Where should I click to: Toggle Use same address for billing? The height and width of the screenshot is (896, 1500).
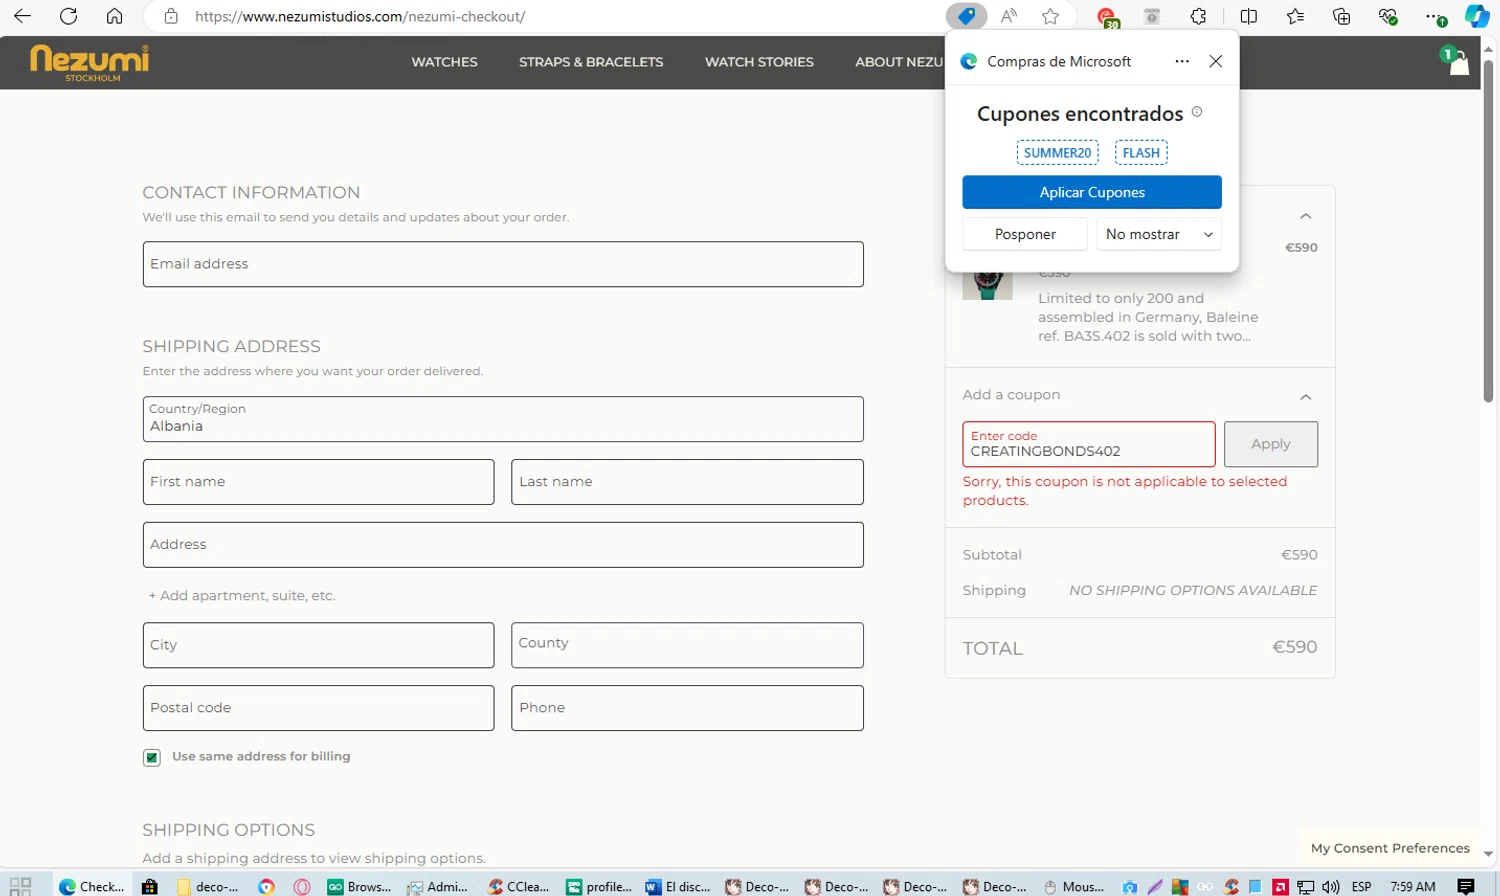point(152,757)
